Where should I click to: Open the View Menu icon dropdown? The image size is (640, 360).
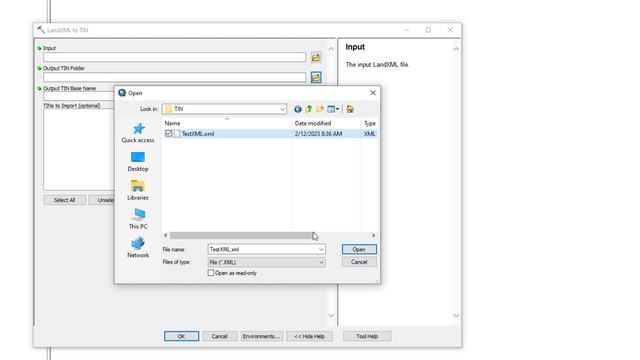pos(333,109)
